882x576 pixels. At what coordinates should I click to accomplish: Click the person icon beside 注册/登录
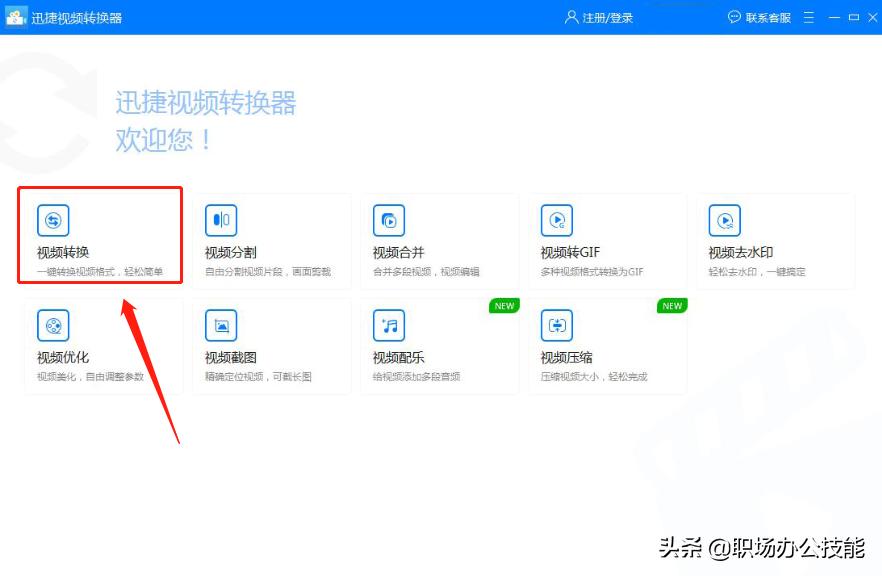tap(570, 16)
